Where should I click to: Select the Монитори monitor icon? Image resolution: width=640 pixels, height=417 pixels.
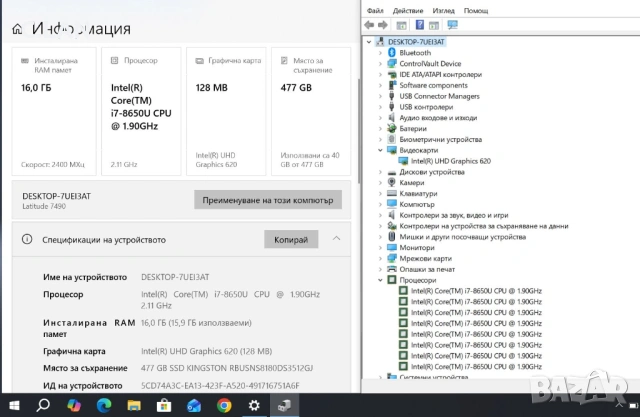point(392,247)
